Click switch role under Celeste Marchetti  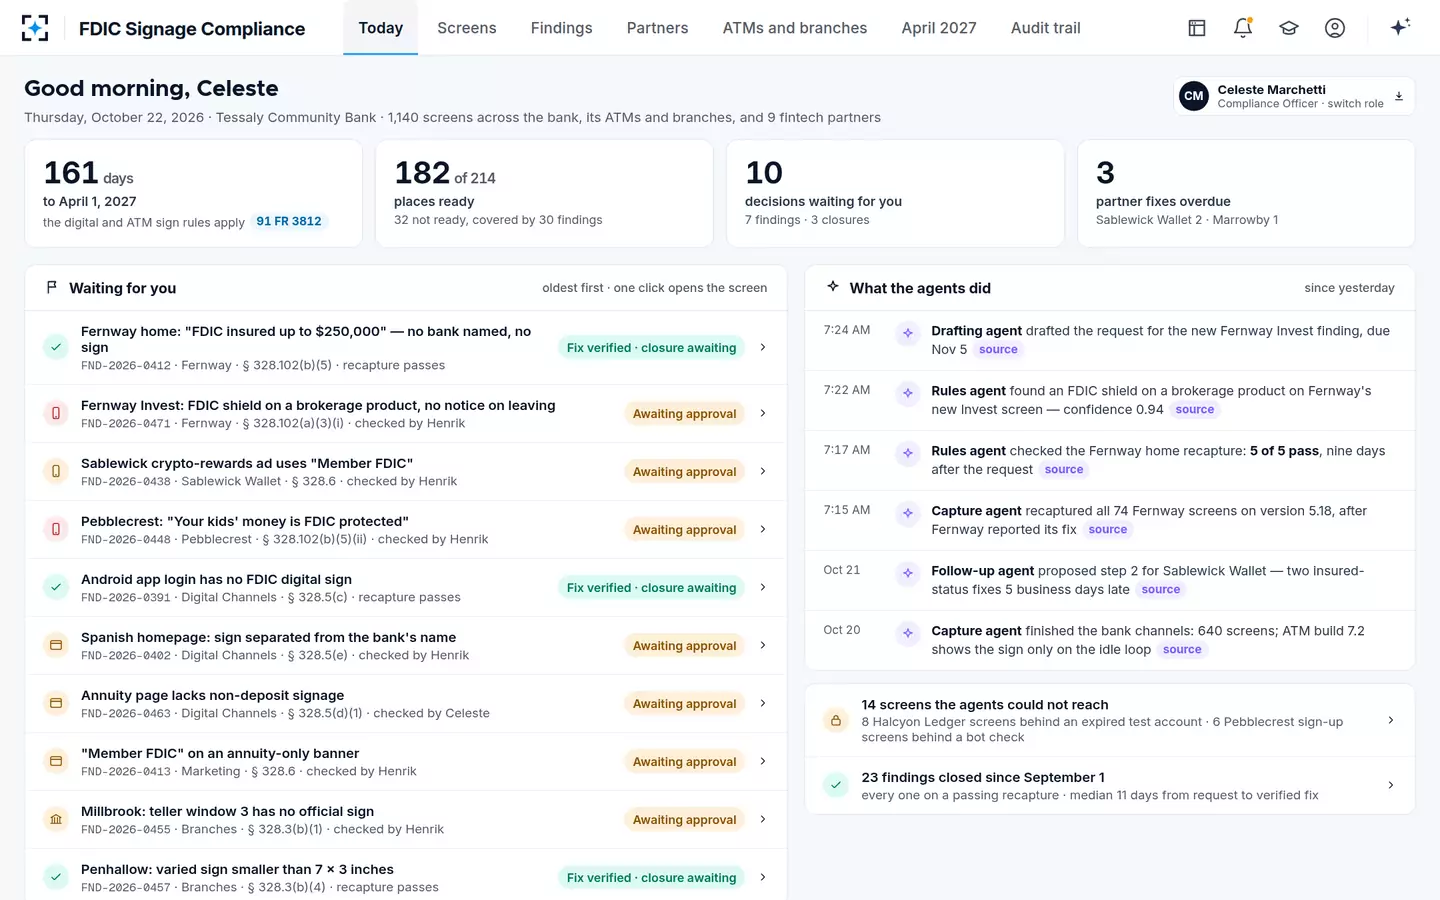(x=1355, y=104)
